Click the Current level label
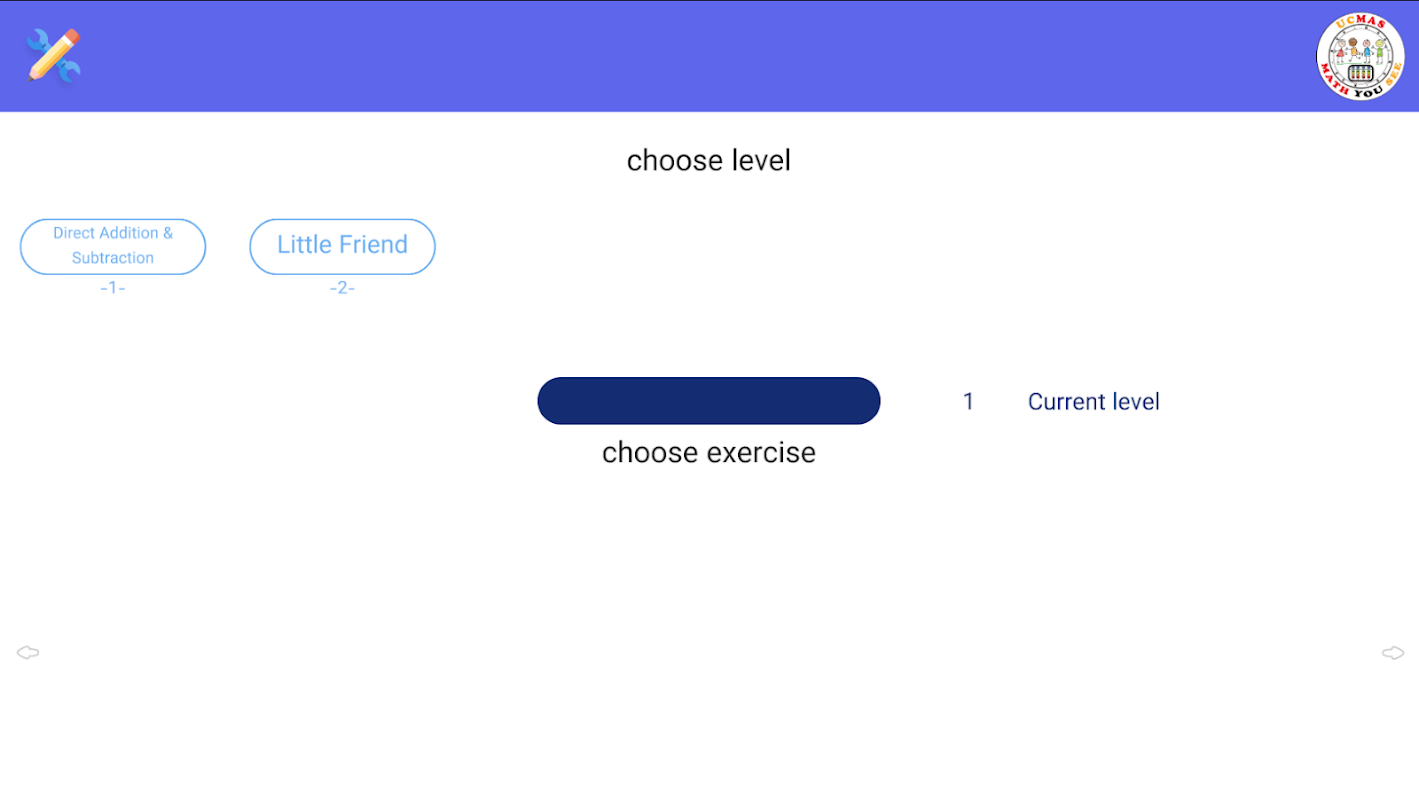 (1093, 402)
